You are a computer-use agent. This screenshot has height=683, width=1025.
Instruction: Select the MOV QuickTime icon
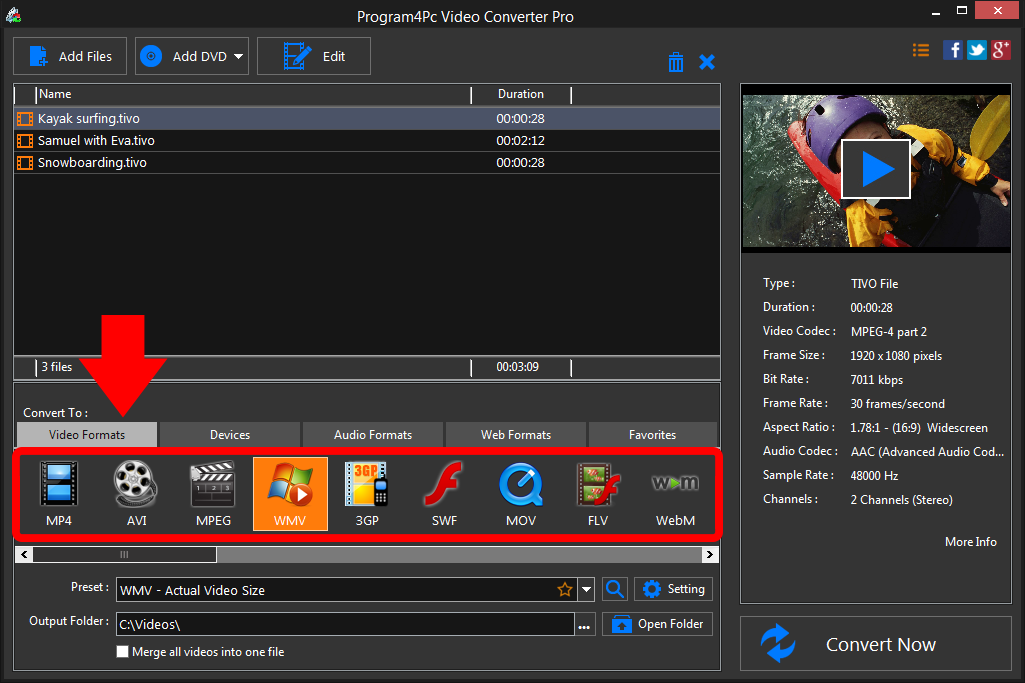tap(521, 493)
